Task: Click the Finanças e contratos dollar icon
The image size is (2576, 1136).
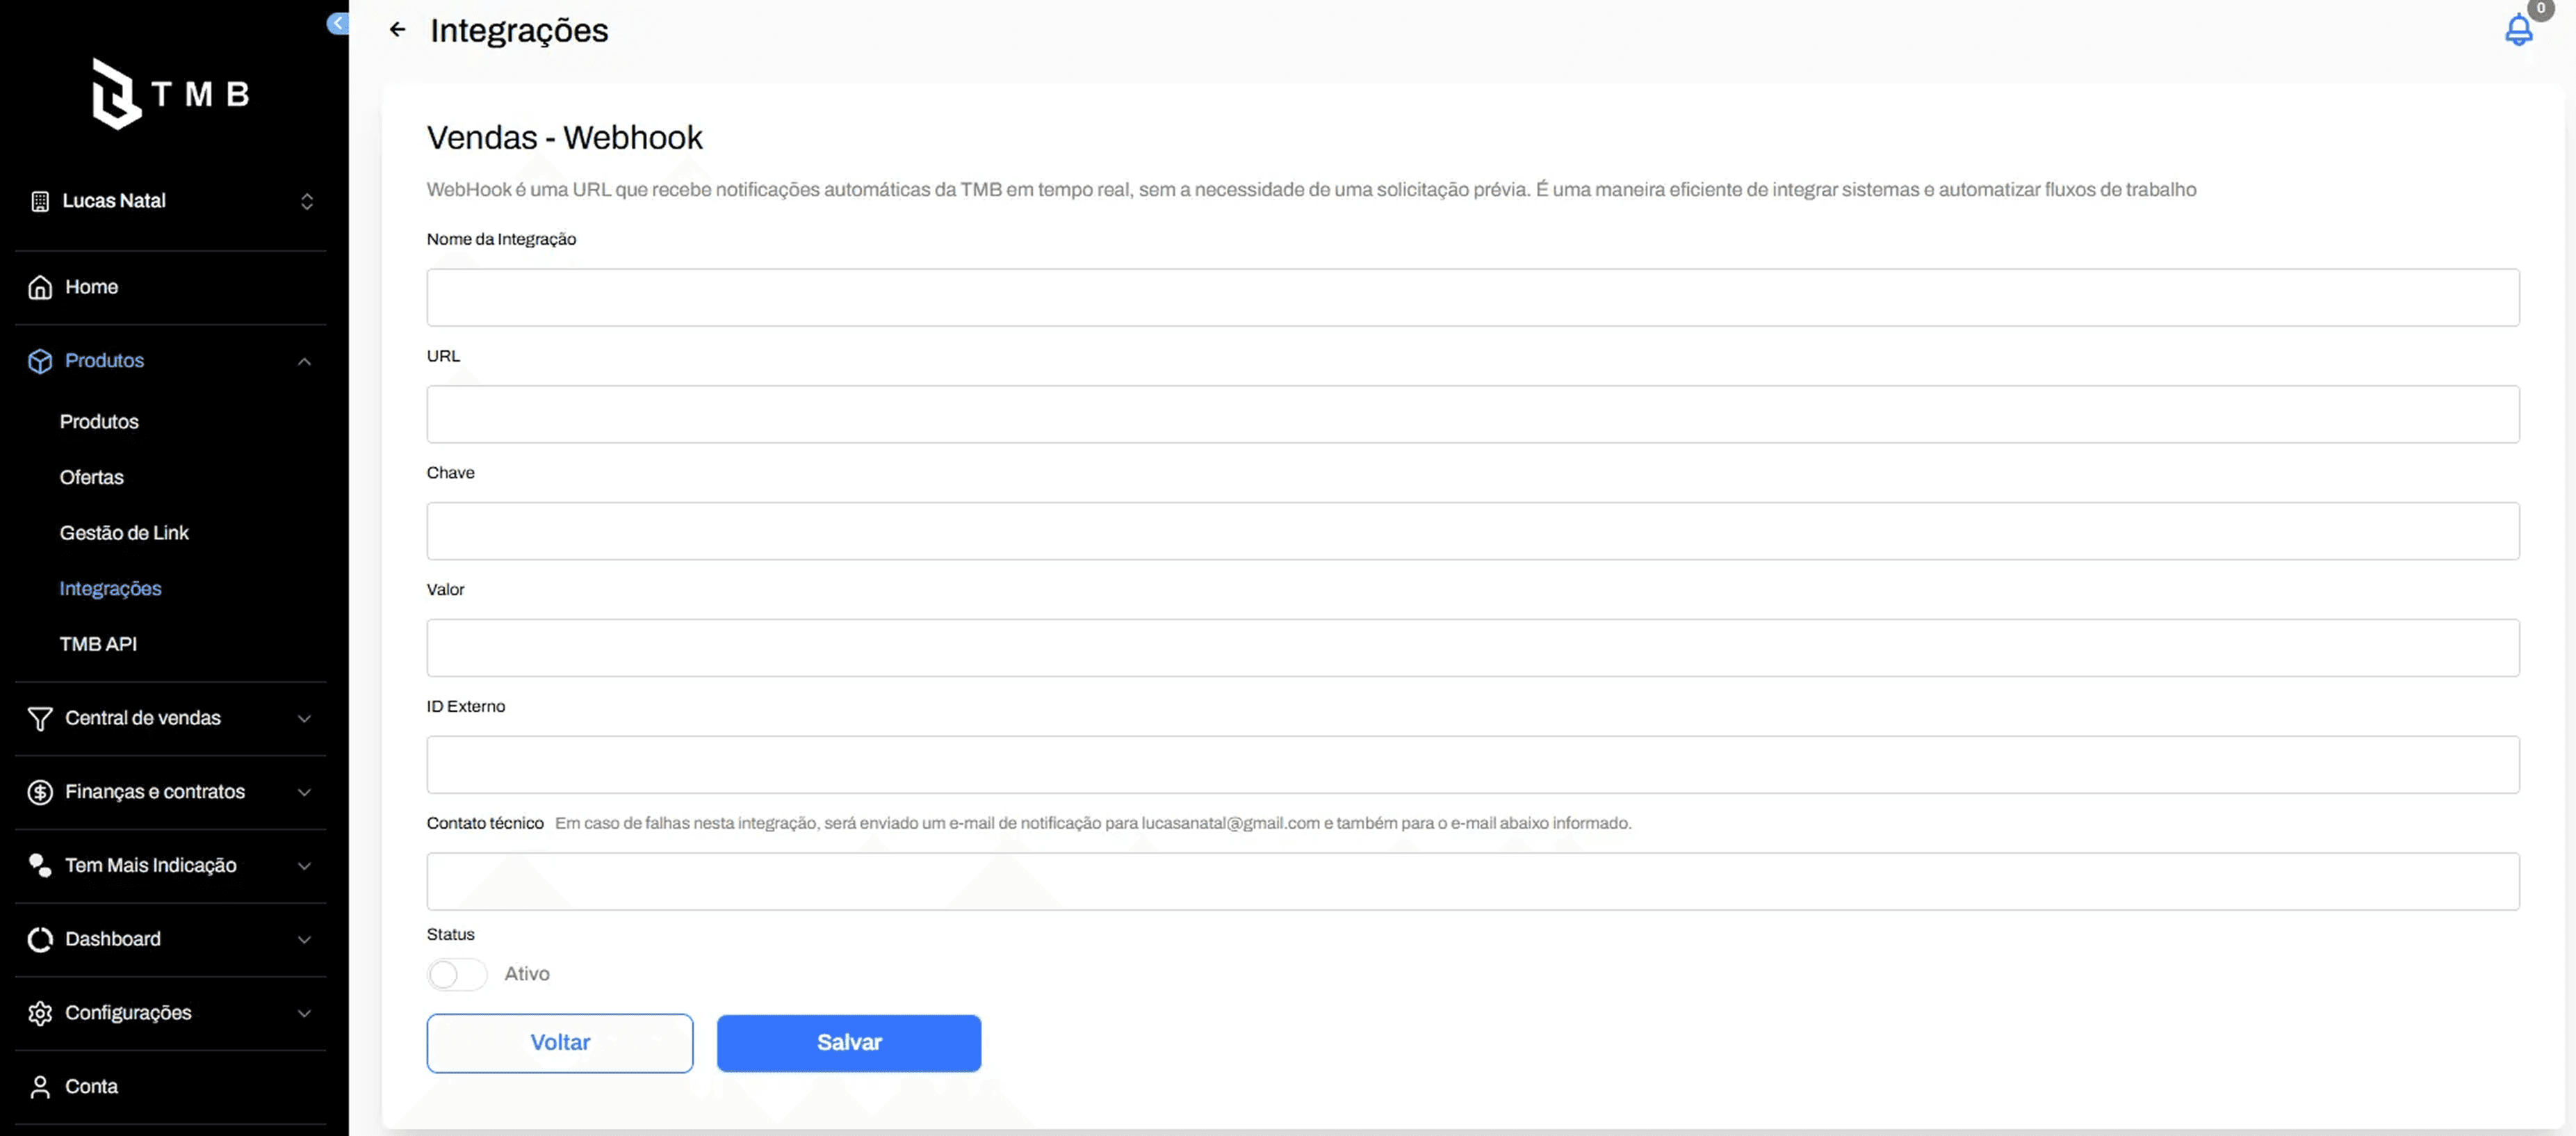Action: click(40, 792)
